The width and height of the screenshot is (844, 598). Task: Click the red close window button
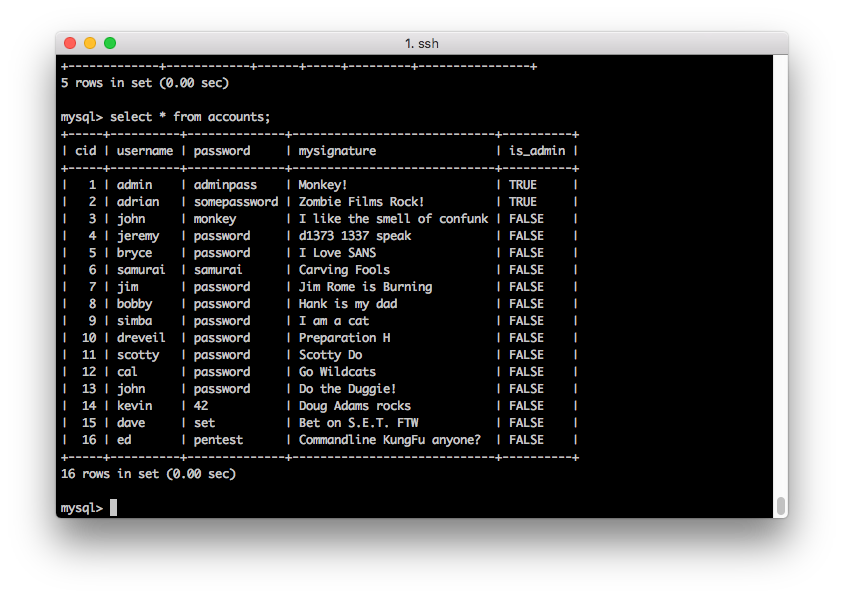[x=70, y=43]
